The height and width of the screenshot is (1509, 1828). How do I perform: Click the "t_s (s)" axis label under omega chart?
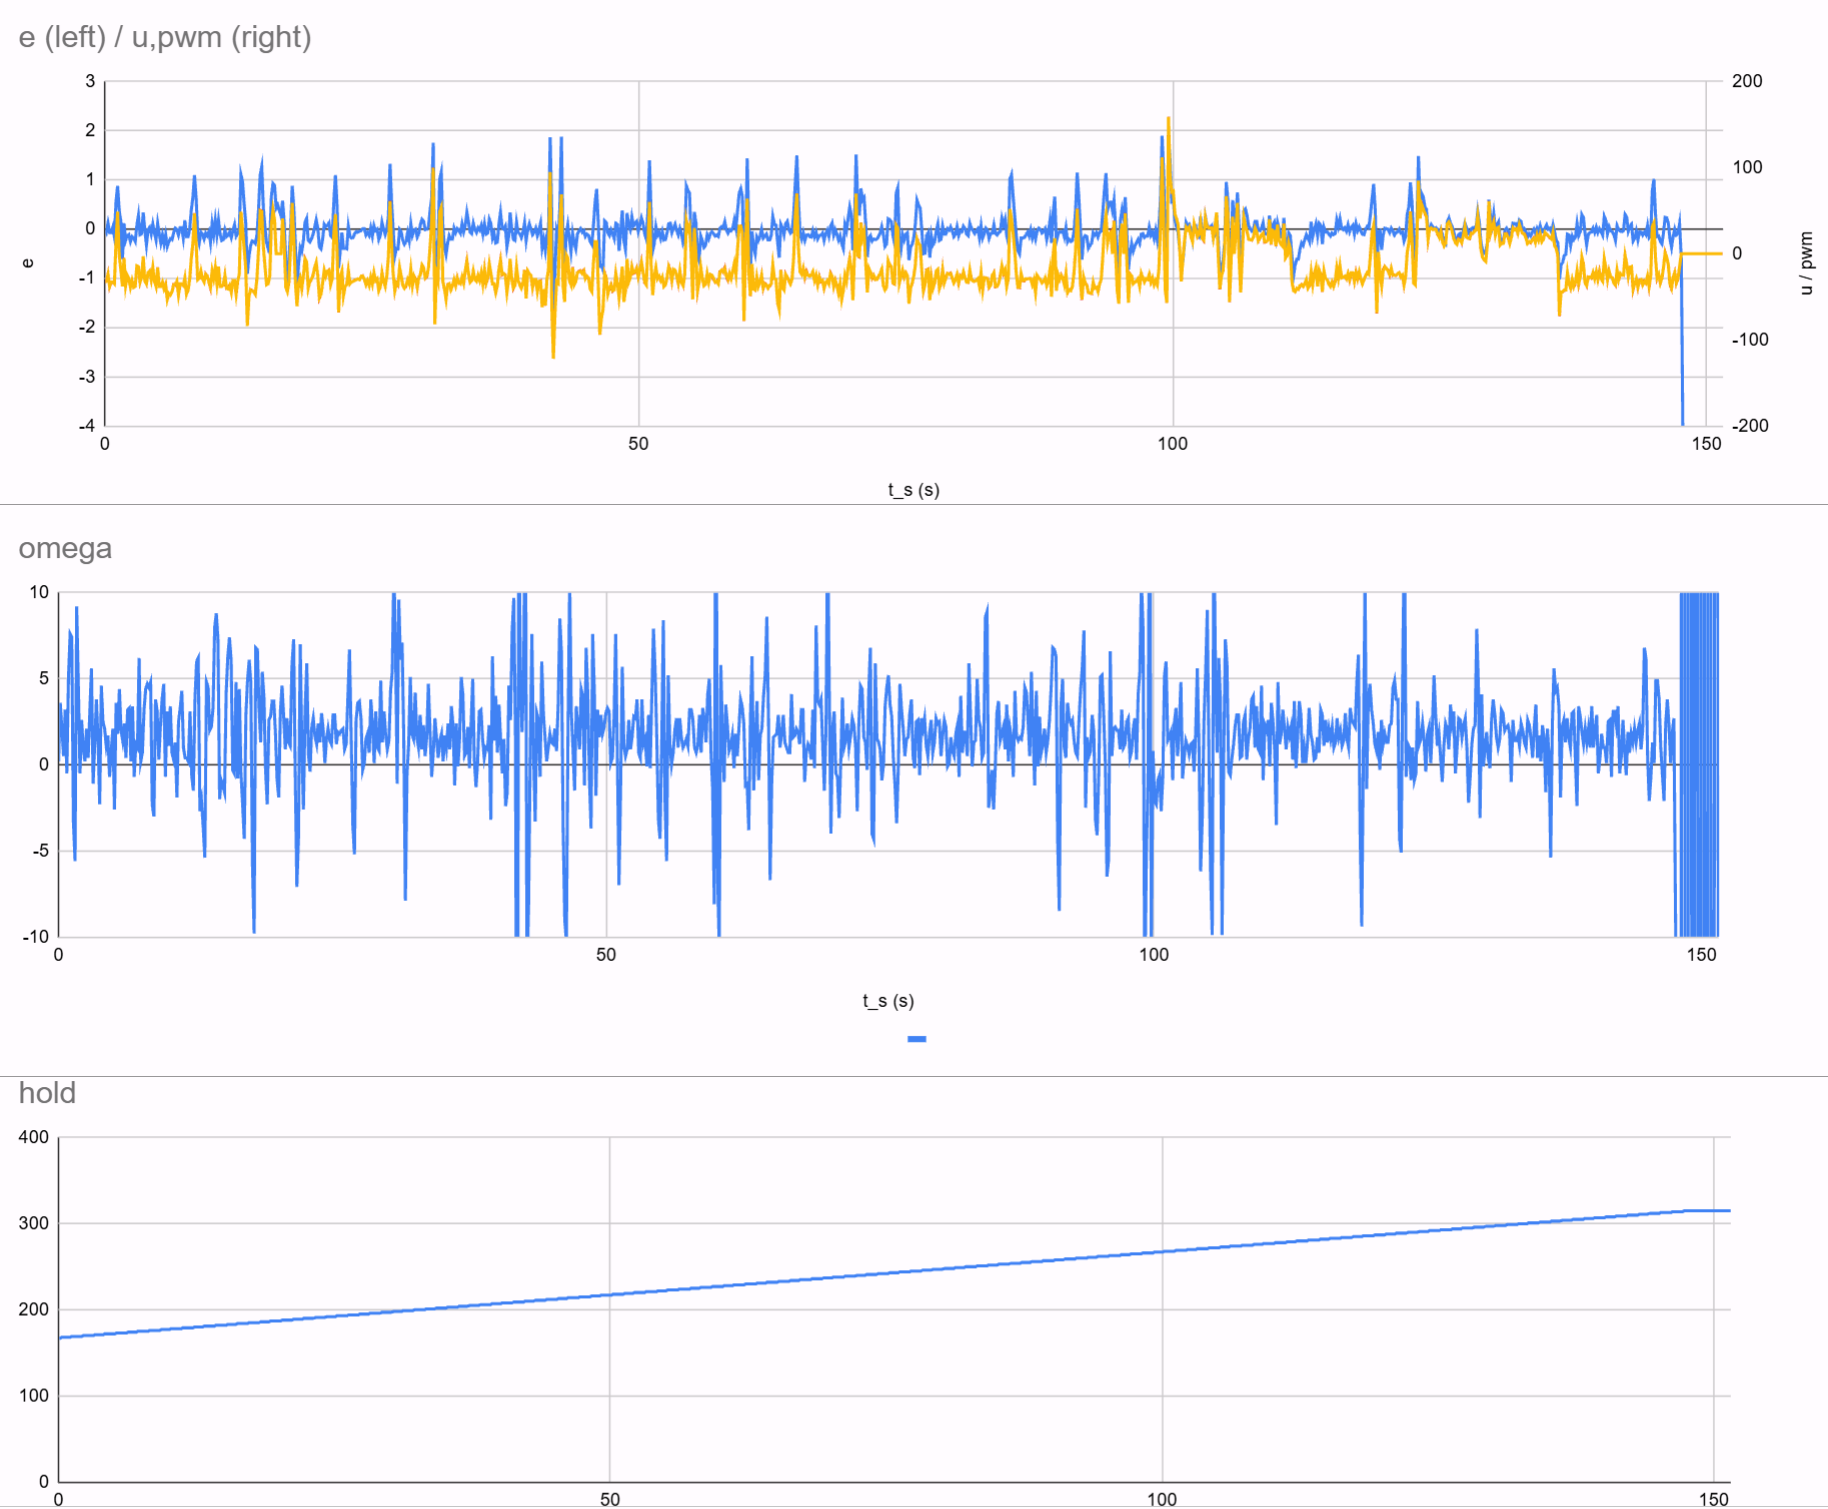click(888, 1001)
